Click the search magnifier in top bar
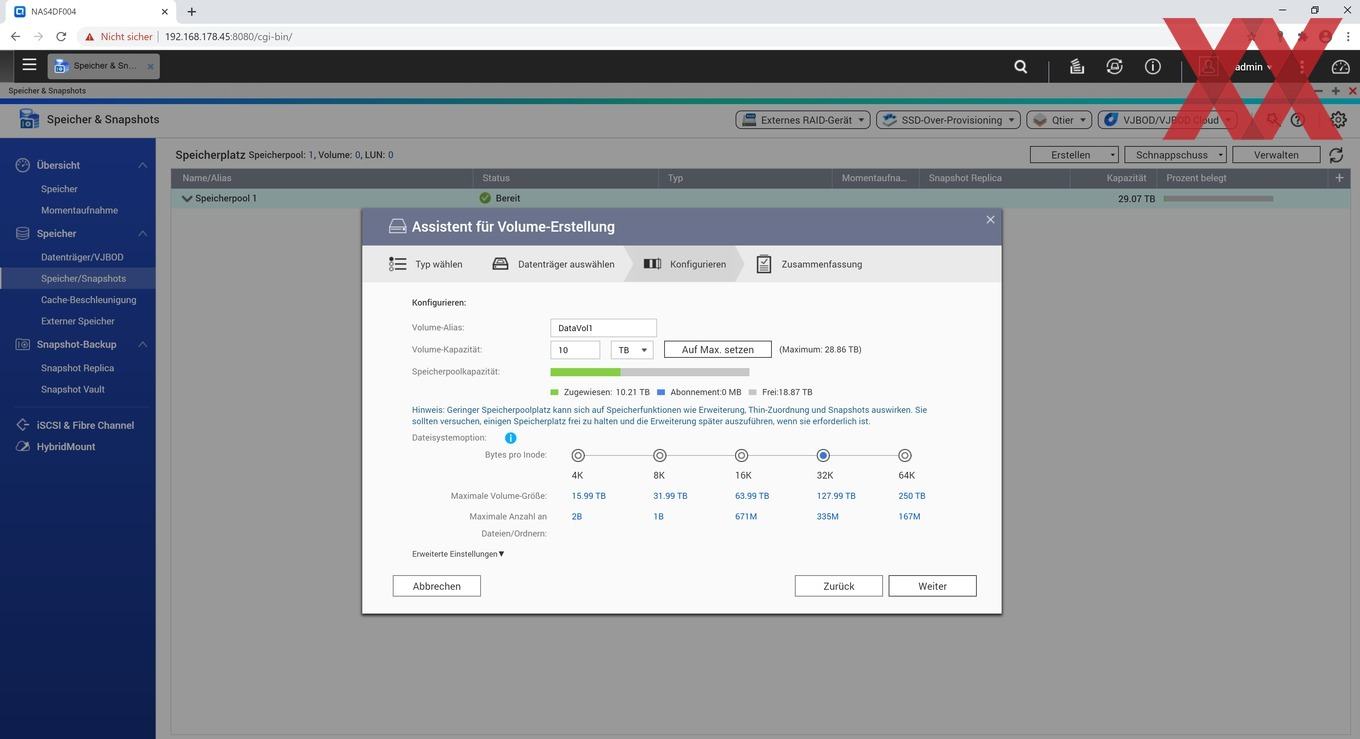 click(x=1020, y=67)
